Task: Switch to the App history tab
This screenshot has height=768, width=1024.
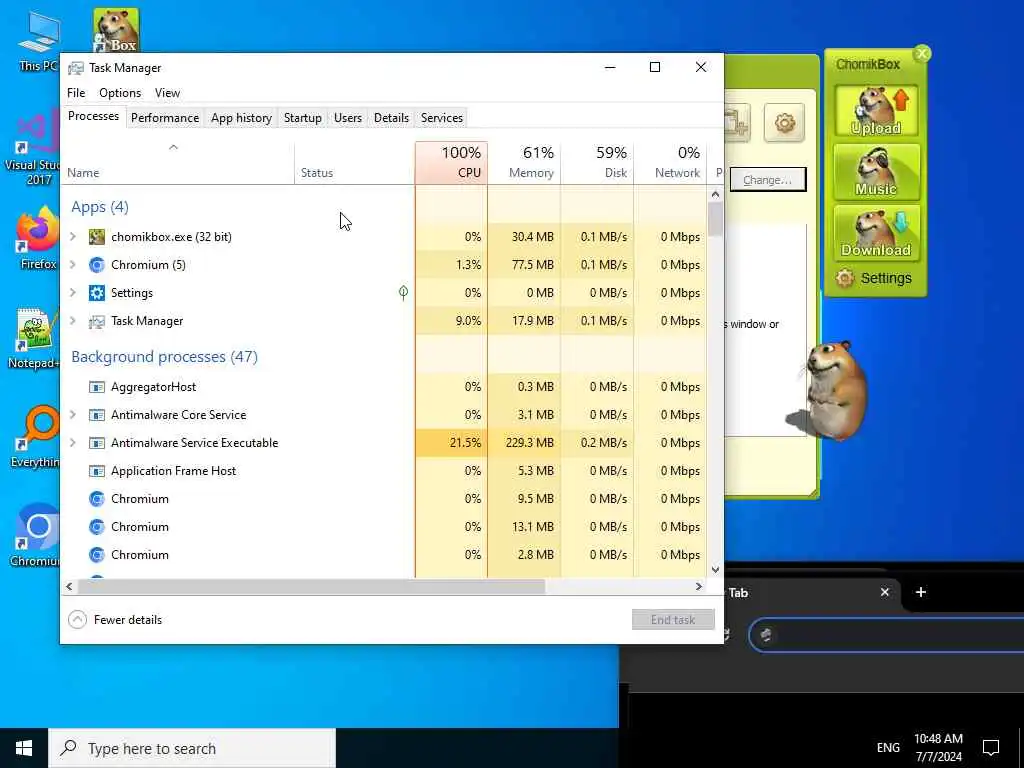Action: (241, 118)
